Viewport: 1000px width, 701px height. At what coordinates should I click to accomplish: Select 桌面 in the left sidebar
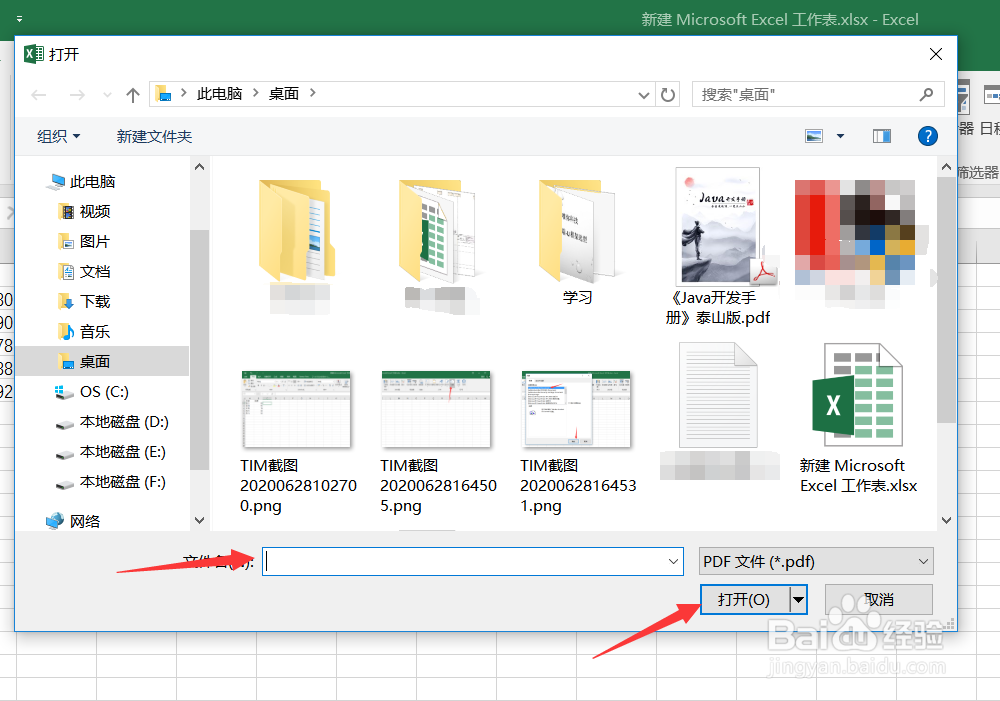pos(96,361)
